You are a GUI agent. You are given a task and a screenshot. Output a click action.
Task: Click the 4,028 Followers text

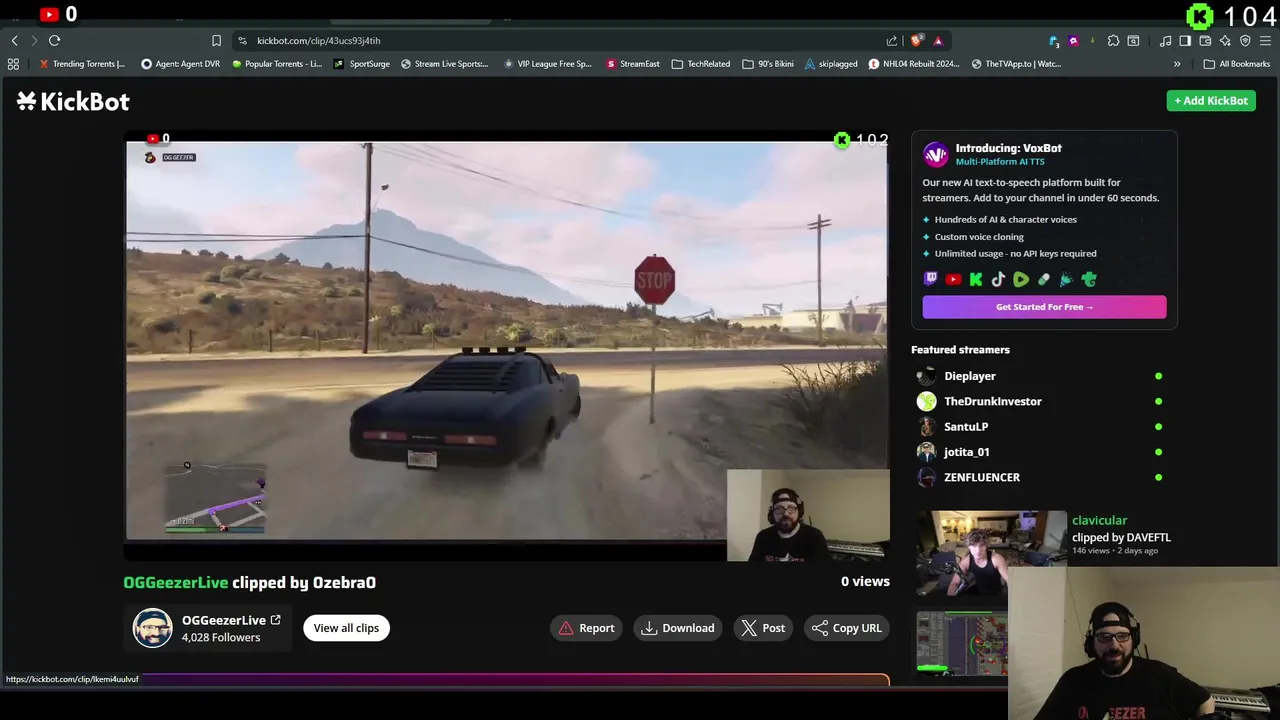pos(221,637)
